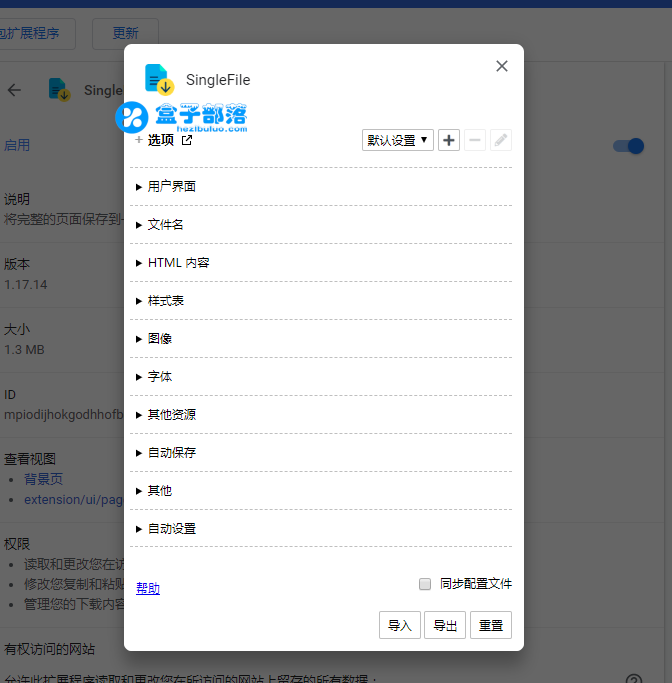
Task: Open the extension/ui/pag view link
Action: 74,500
